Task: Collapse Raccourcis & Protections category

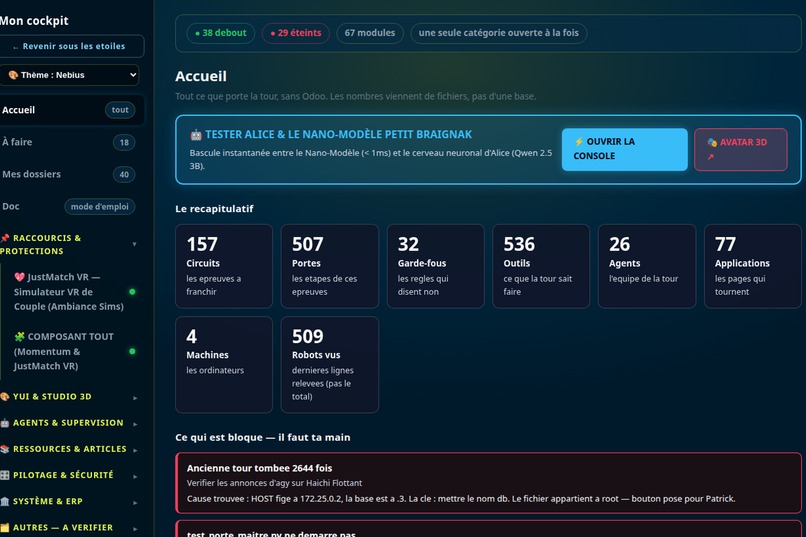Action: pyautogui.click(x=70, y=245)
